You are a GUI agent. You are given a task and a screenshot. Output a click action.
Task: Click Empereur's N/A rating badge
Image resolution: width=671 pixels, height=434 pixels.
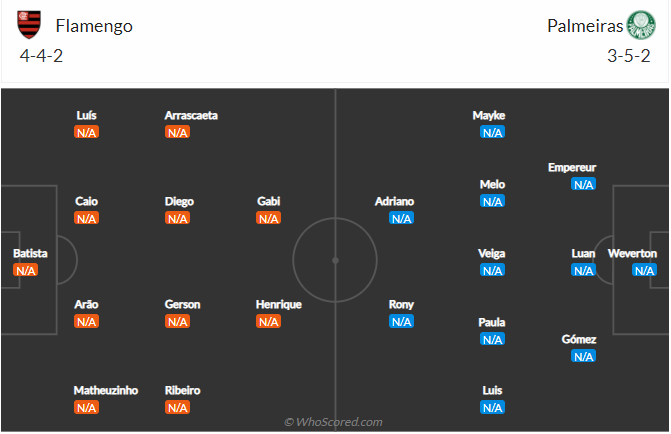tap(583, 184)
